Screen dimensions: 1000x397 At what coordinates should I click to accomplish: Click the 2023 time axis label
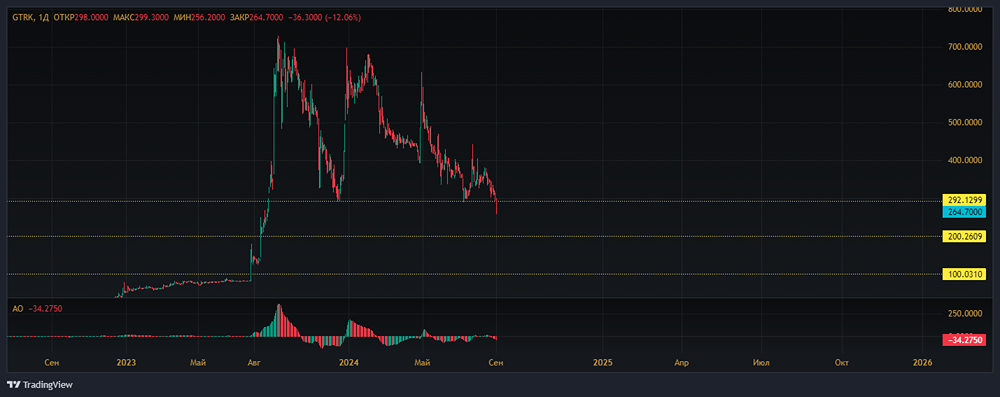tap(126, 363)
